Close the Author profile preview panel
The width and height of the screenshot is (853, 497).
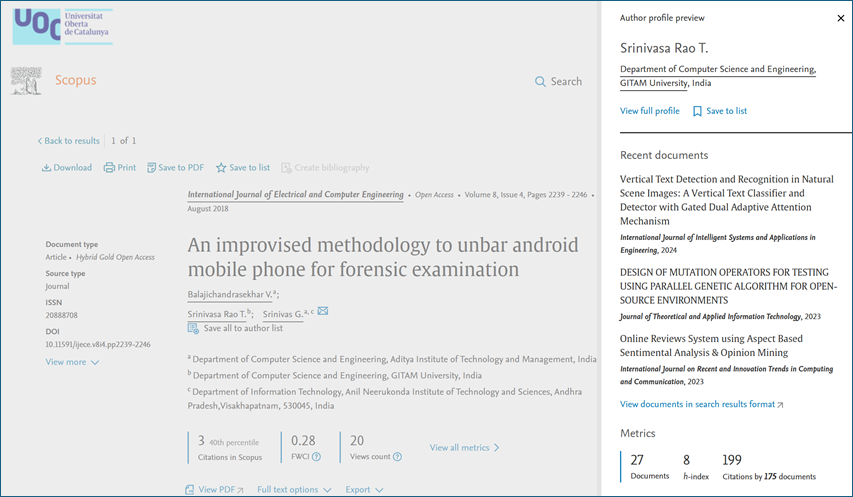click(x=840, y=18)
